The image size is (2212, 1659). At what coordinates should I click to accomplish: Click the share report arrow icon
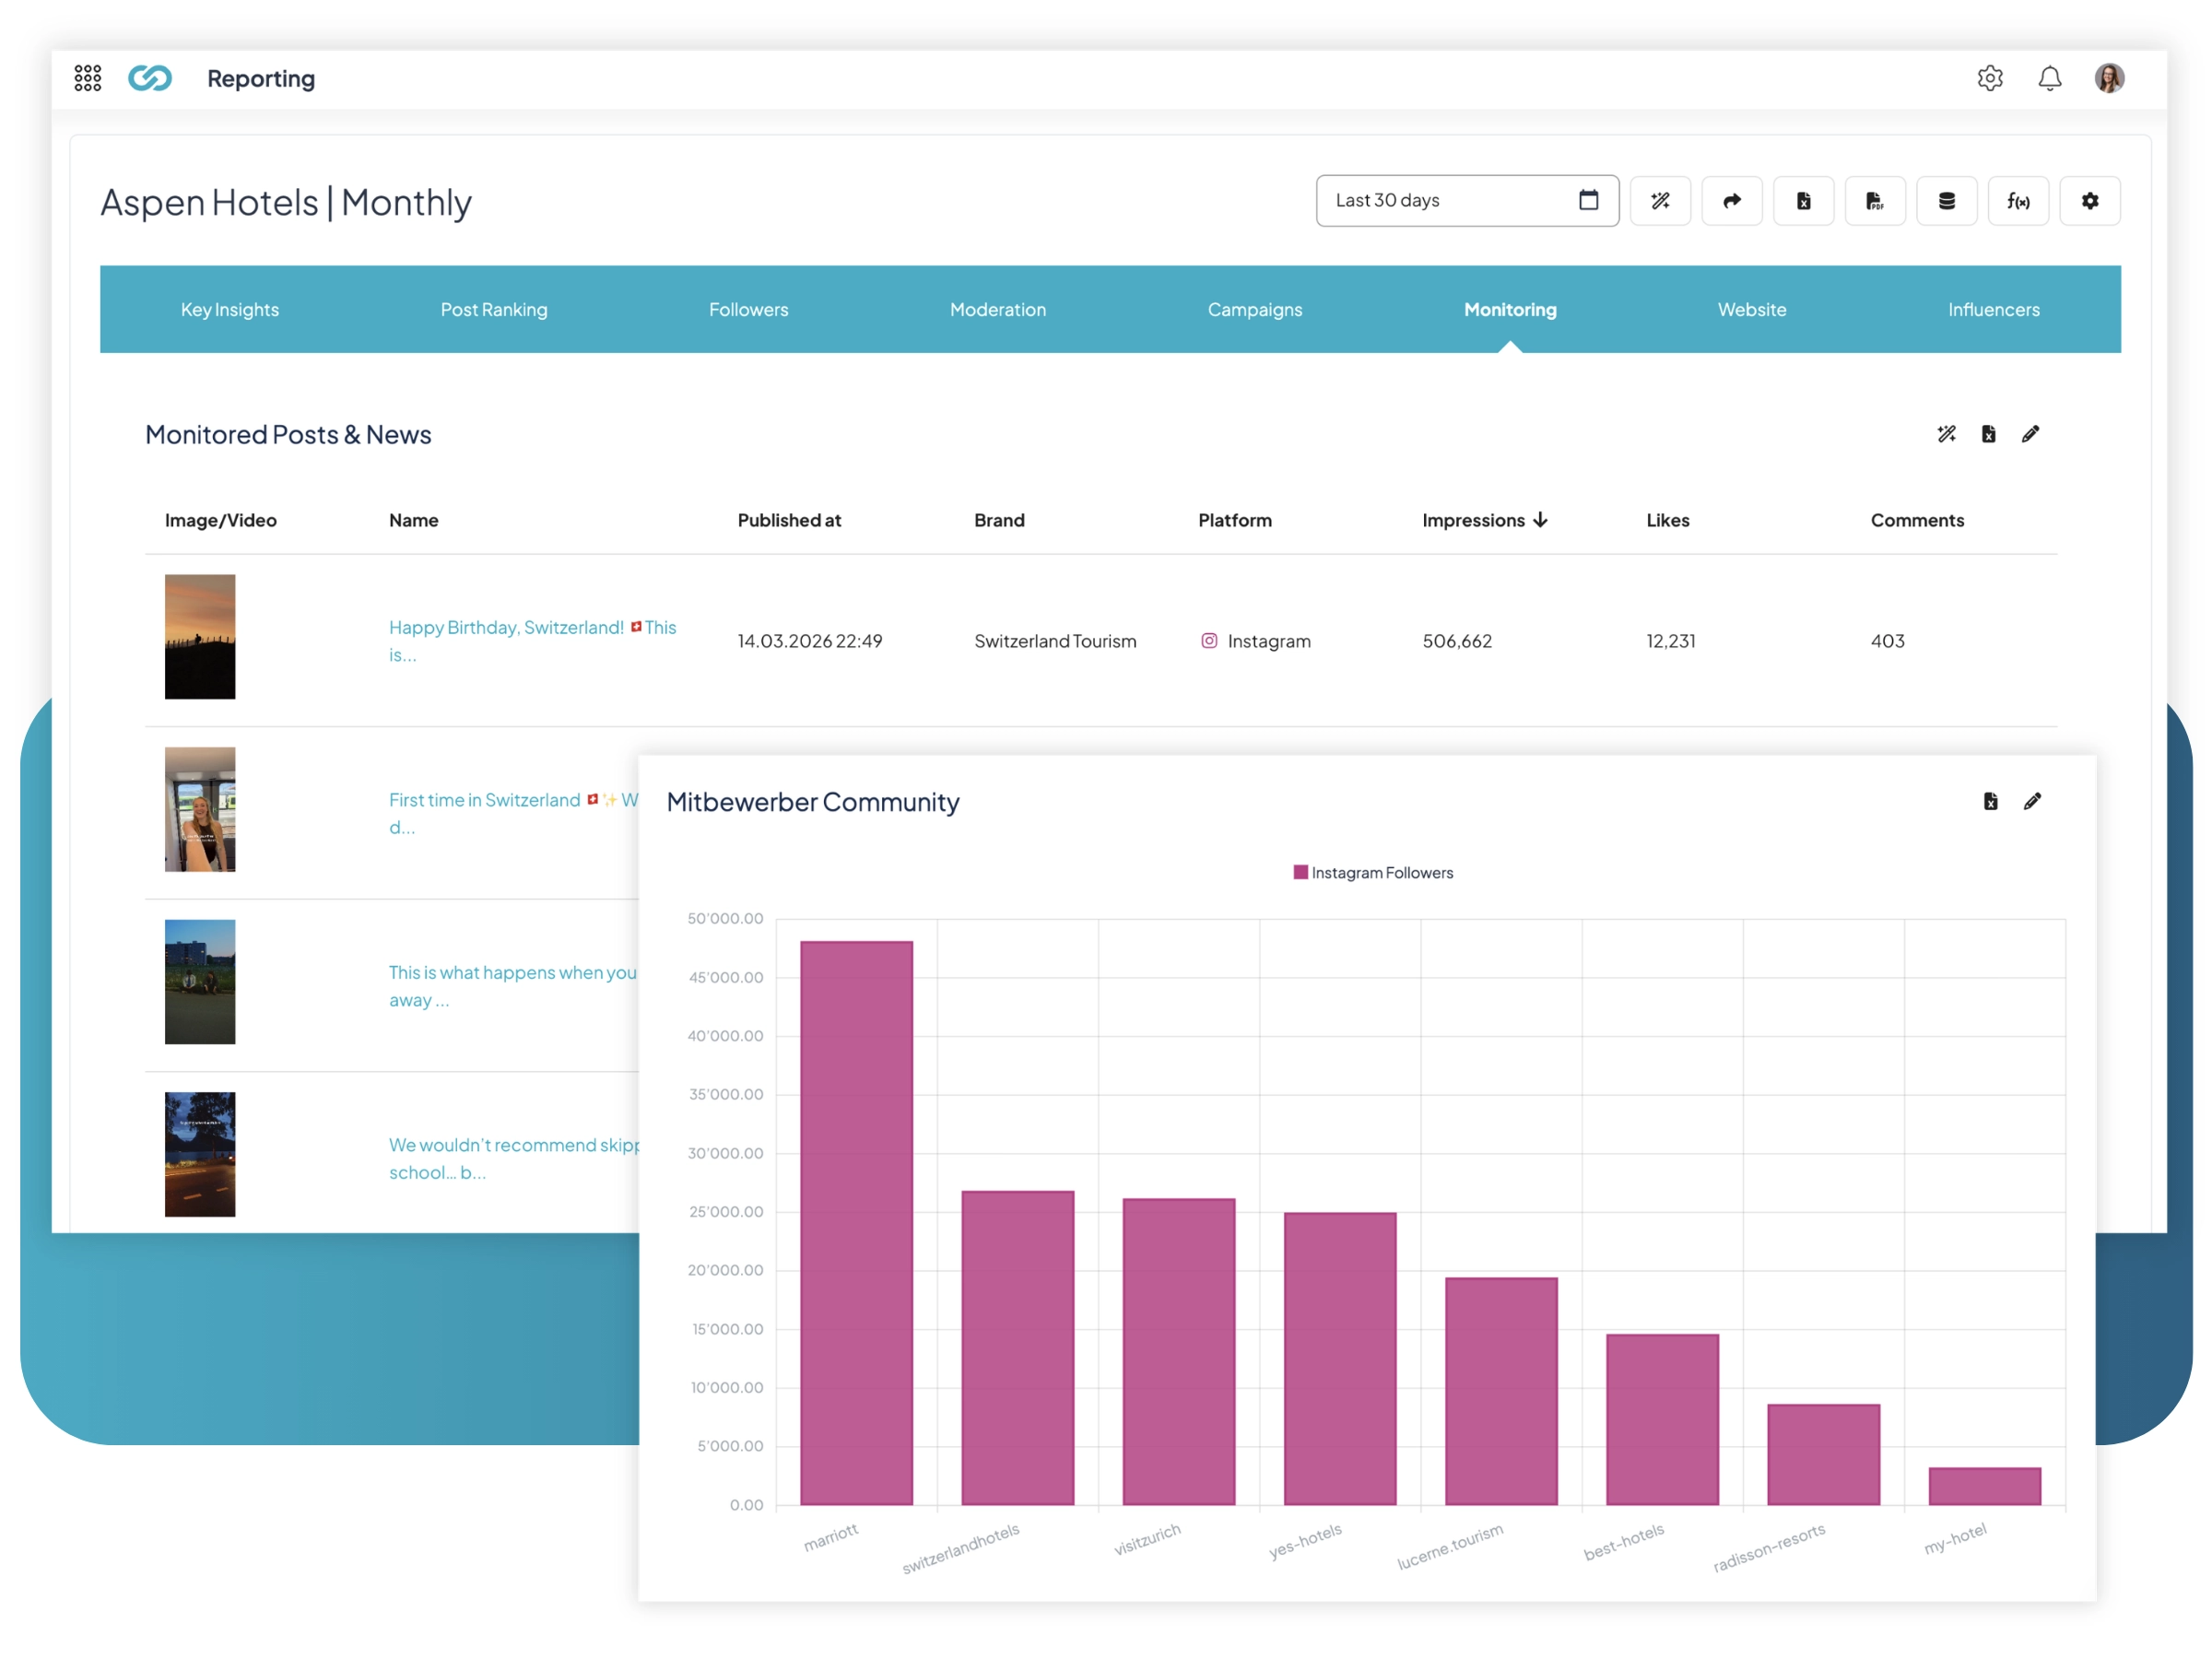point(1731,201)
